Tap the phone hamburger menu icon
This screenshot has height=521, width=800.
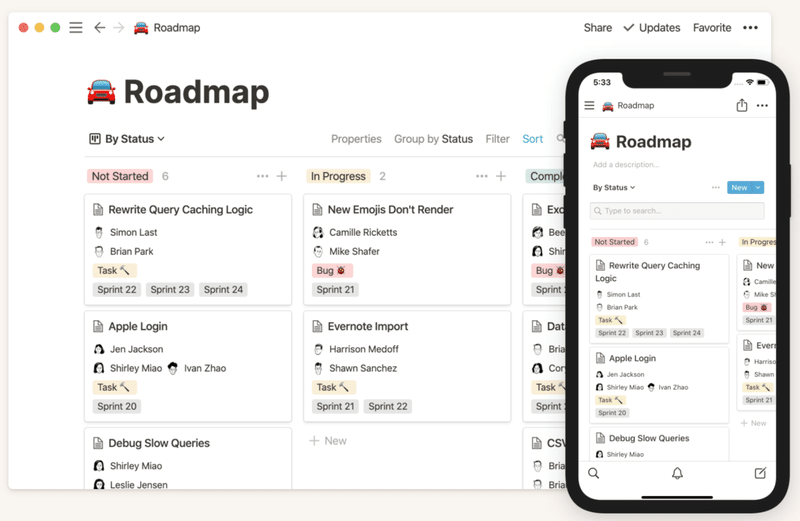[589, 106]
